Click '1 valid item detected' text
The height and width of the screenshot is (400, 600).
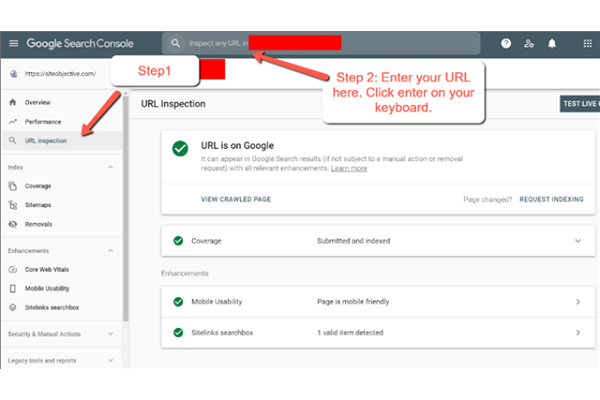click(x=350, y=333)
